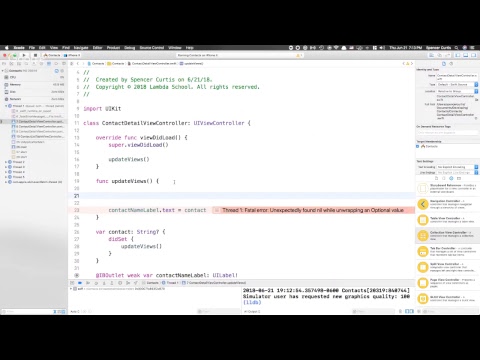
Task: Select the Table View Controller library item
Action: coord(448,220)
